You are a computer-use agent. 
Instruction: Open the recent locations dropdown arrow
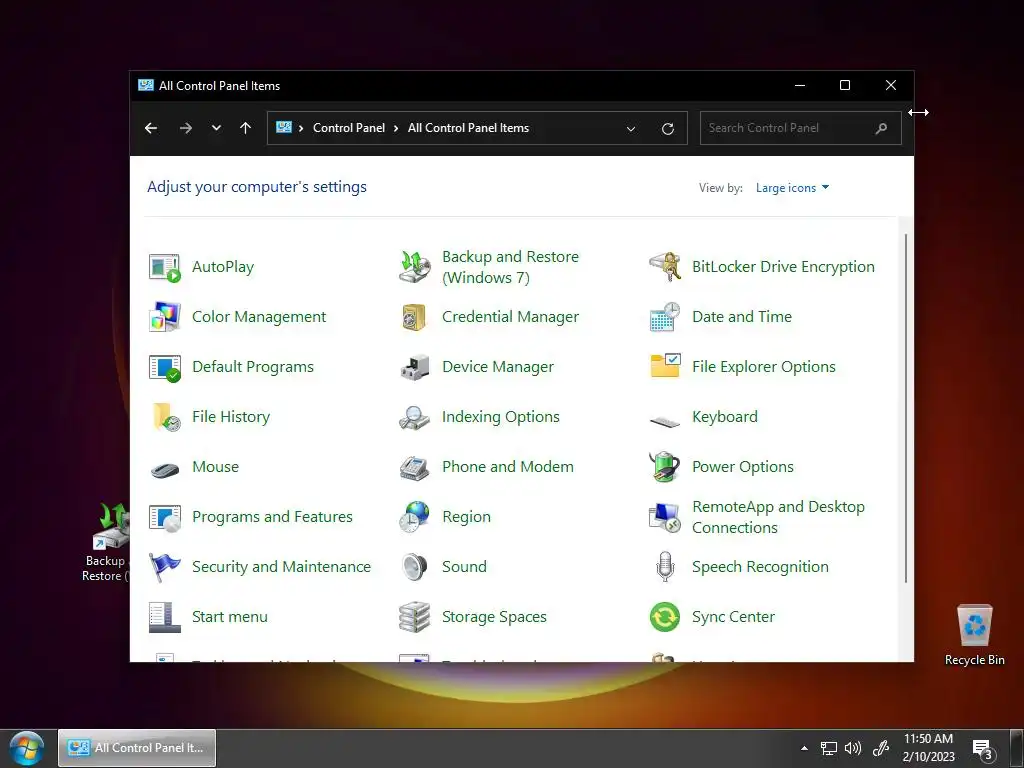click(x=216, y=128)
